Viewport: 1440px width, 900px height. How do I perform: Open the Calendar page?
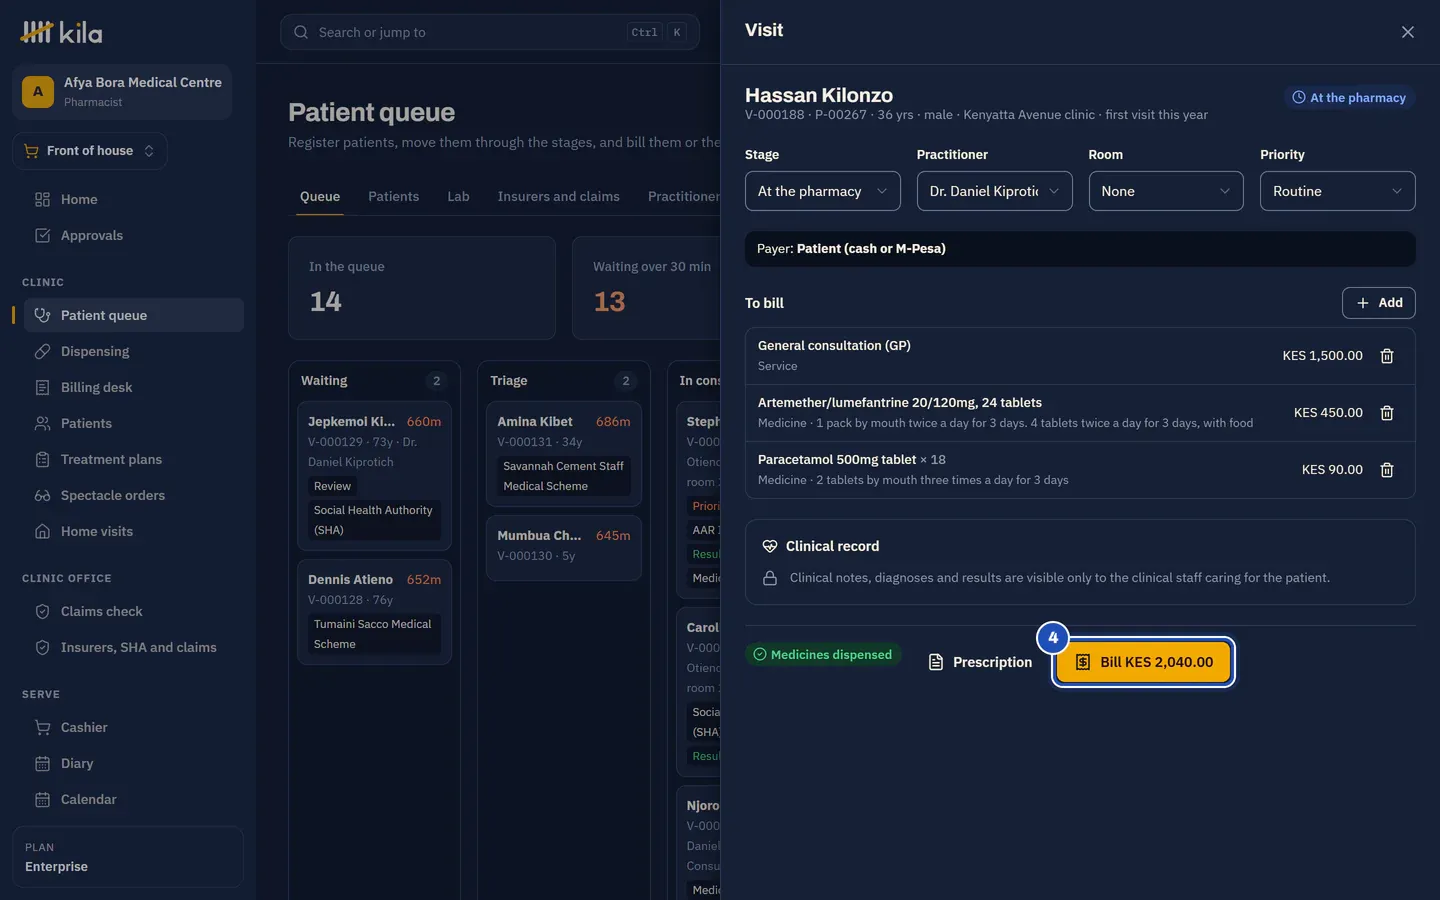(133, 799)
